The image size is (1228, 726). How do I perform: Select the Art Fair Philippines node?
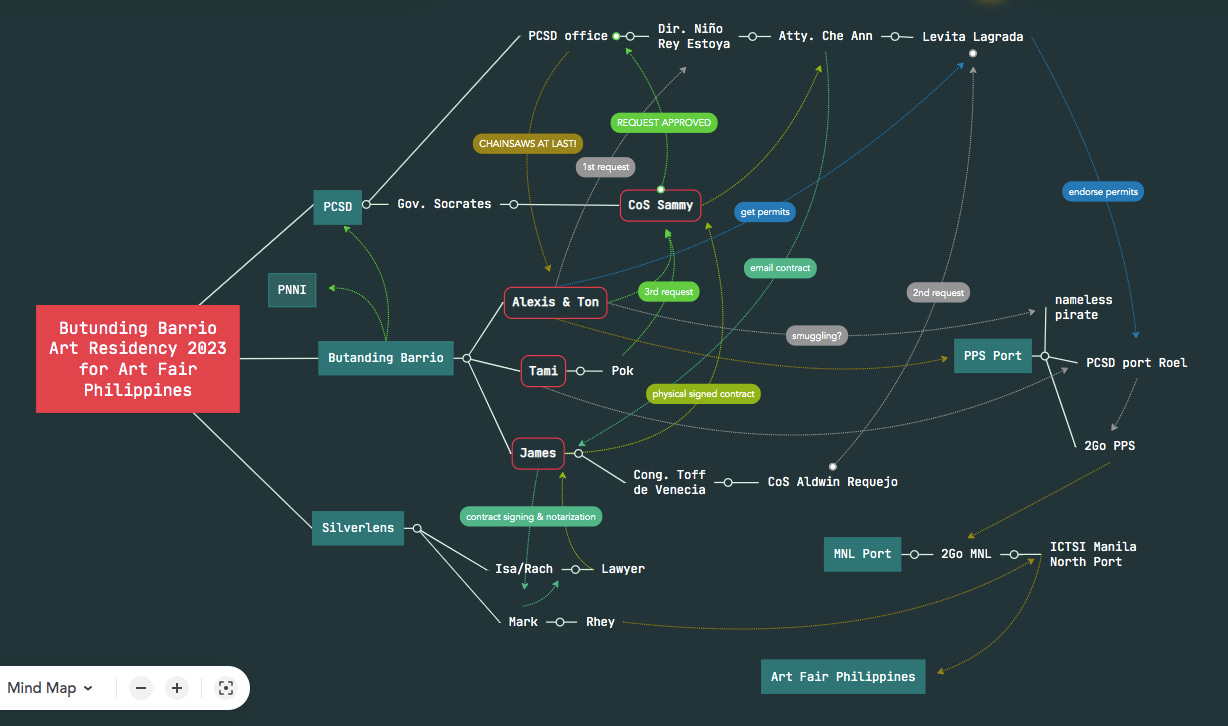pyautogui.click(x=842, y=677)
